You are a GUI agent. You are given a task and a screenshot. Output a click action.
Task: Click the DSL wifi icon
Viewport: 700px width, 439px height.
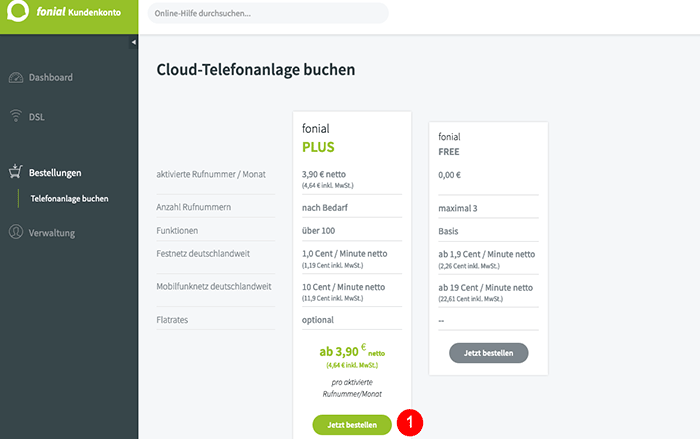tap(16, 116)
